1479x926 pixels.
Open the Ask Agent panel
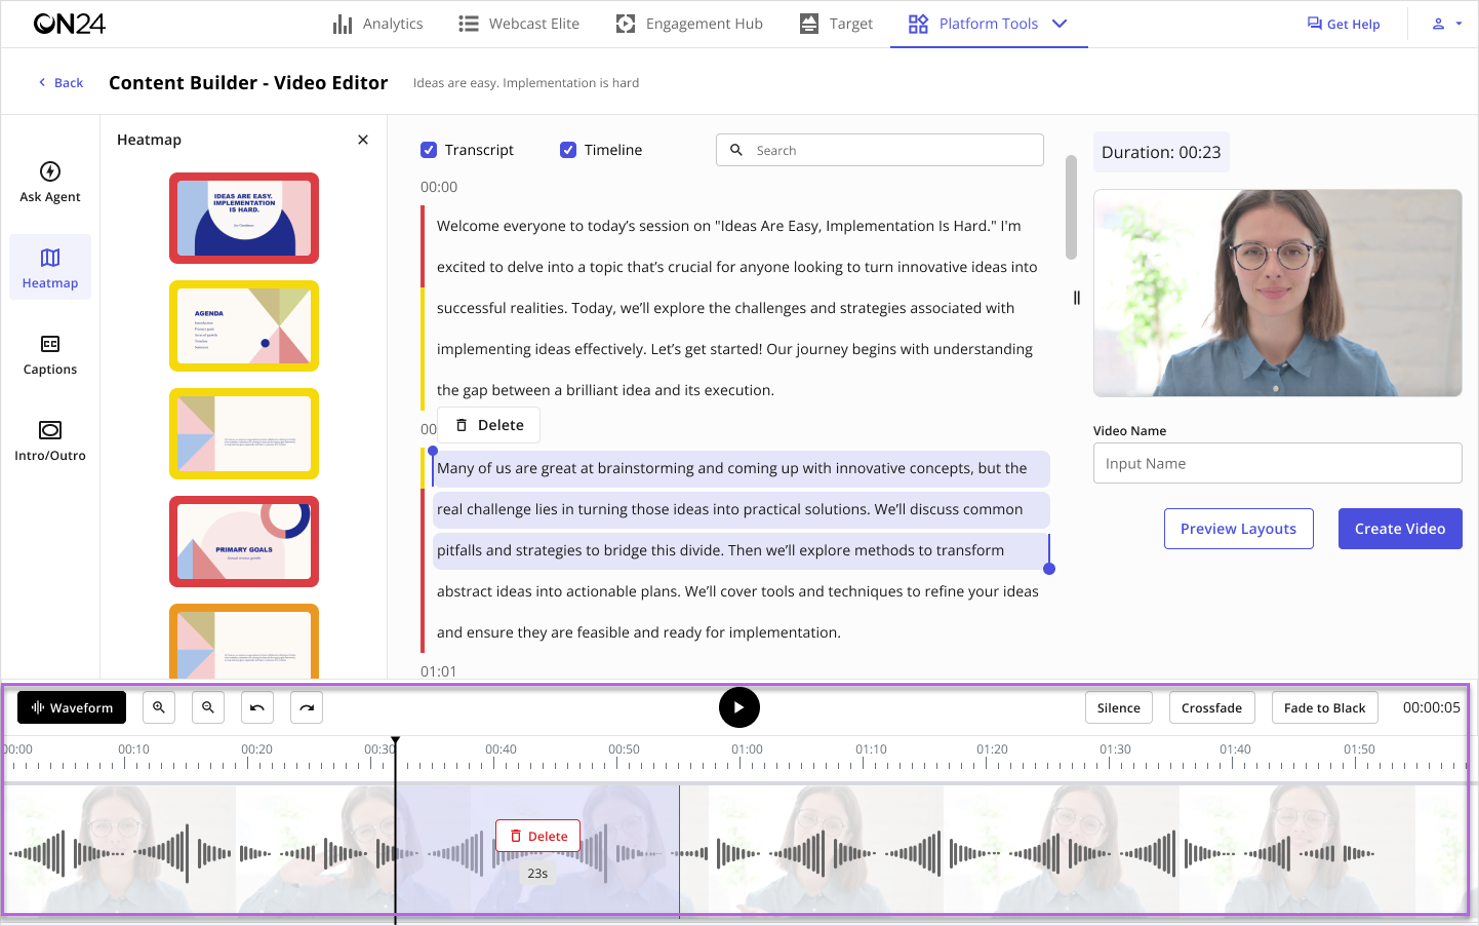(x=50, y=181)
